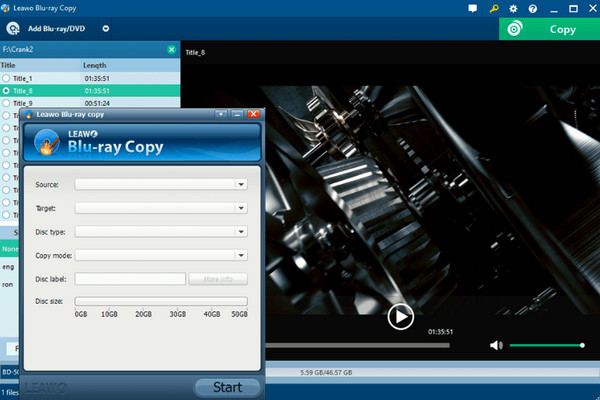Click the main window app logo icon
Image resolution: width=600 pixels, height=400 pixels.
pos(5,8)
